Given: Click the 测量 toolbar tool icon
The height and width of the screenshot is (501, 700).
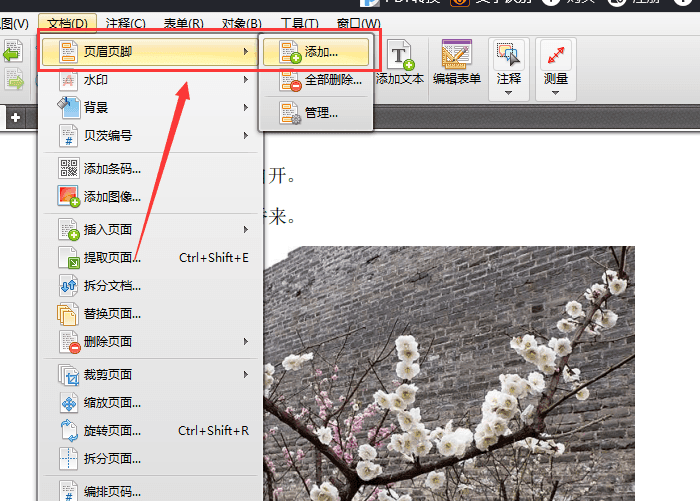Looking at the screenshot, I should [556, 54].
